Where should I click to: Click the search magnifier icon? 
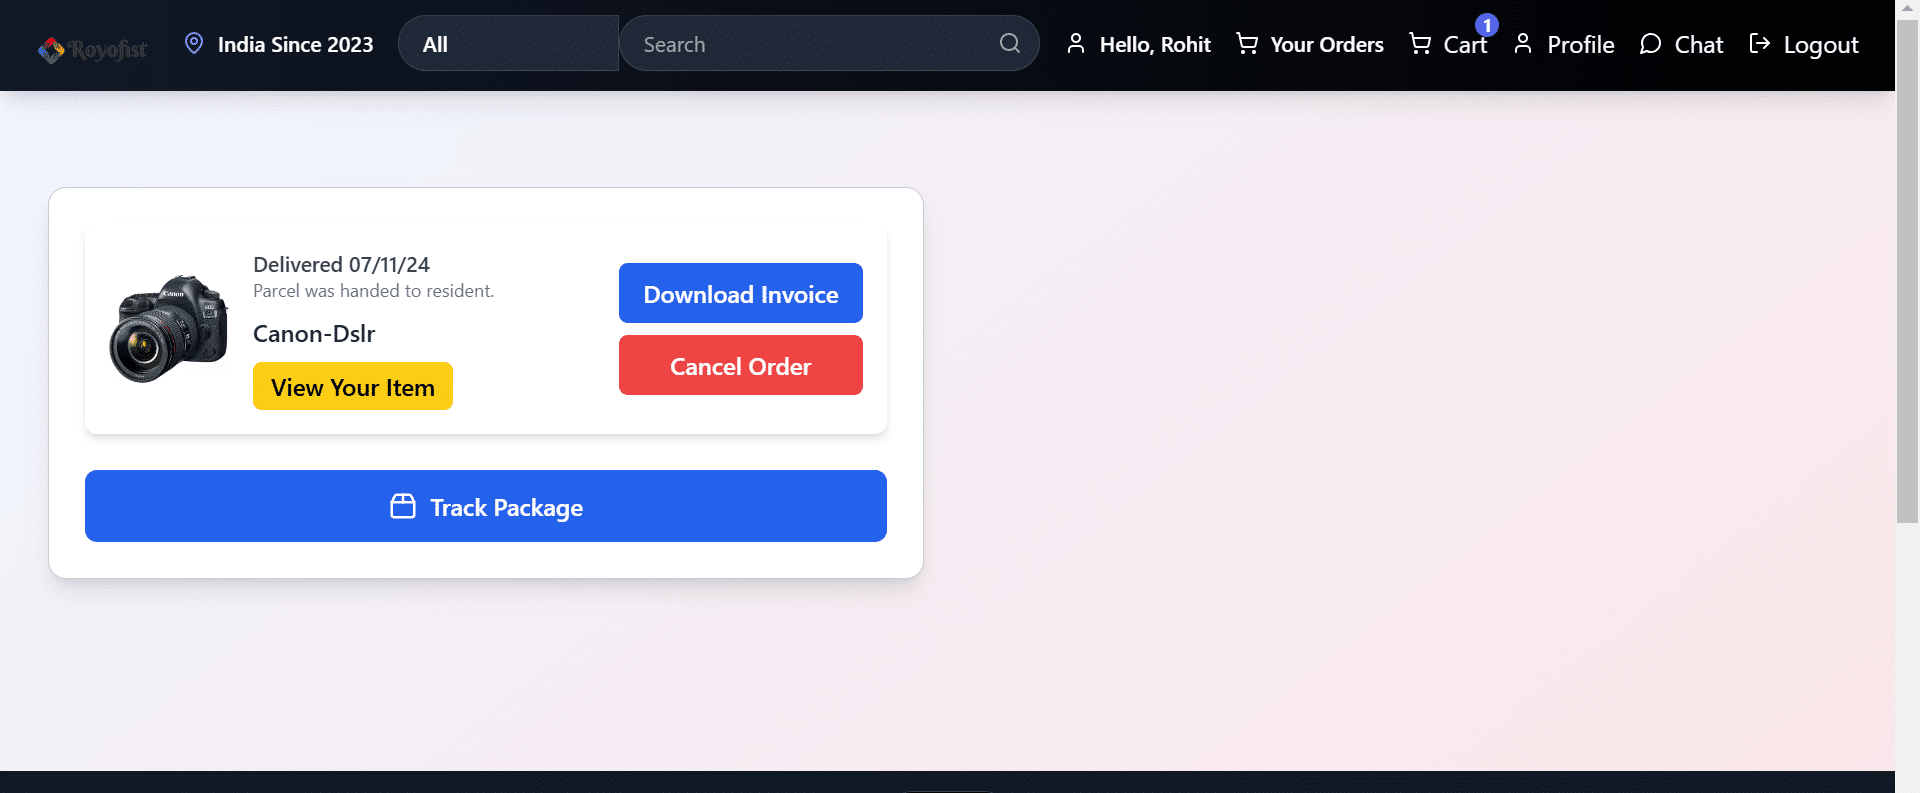[x=1009, y=43]
